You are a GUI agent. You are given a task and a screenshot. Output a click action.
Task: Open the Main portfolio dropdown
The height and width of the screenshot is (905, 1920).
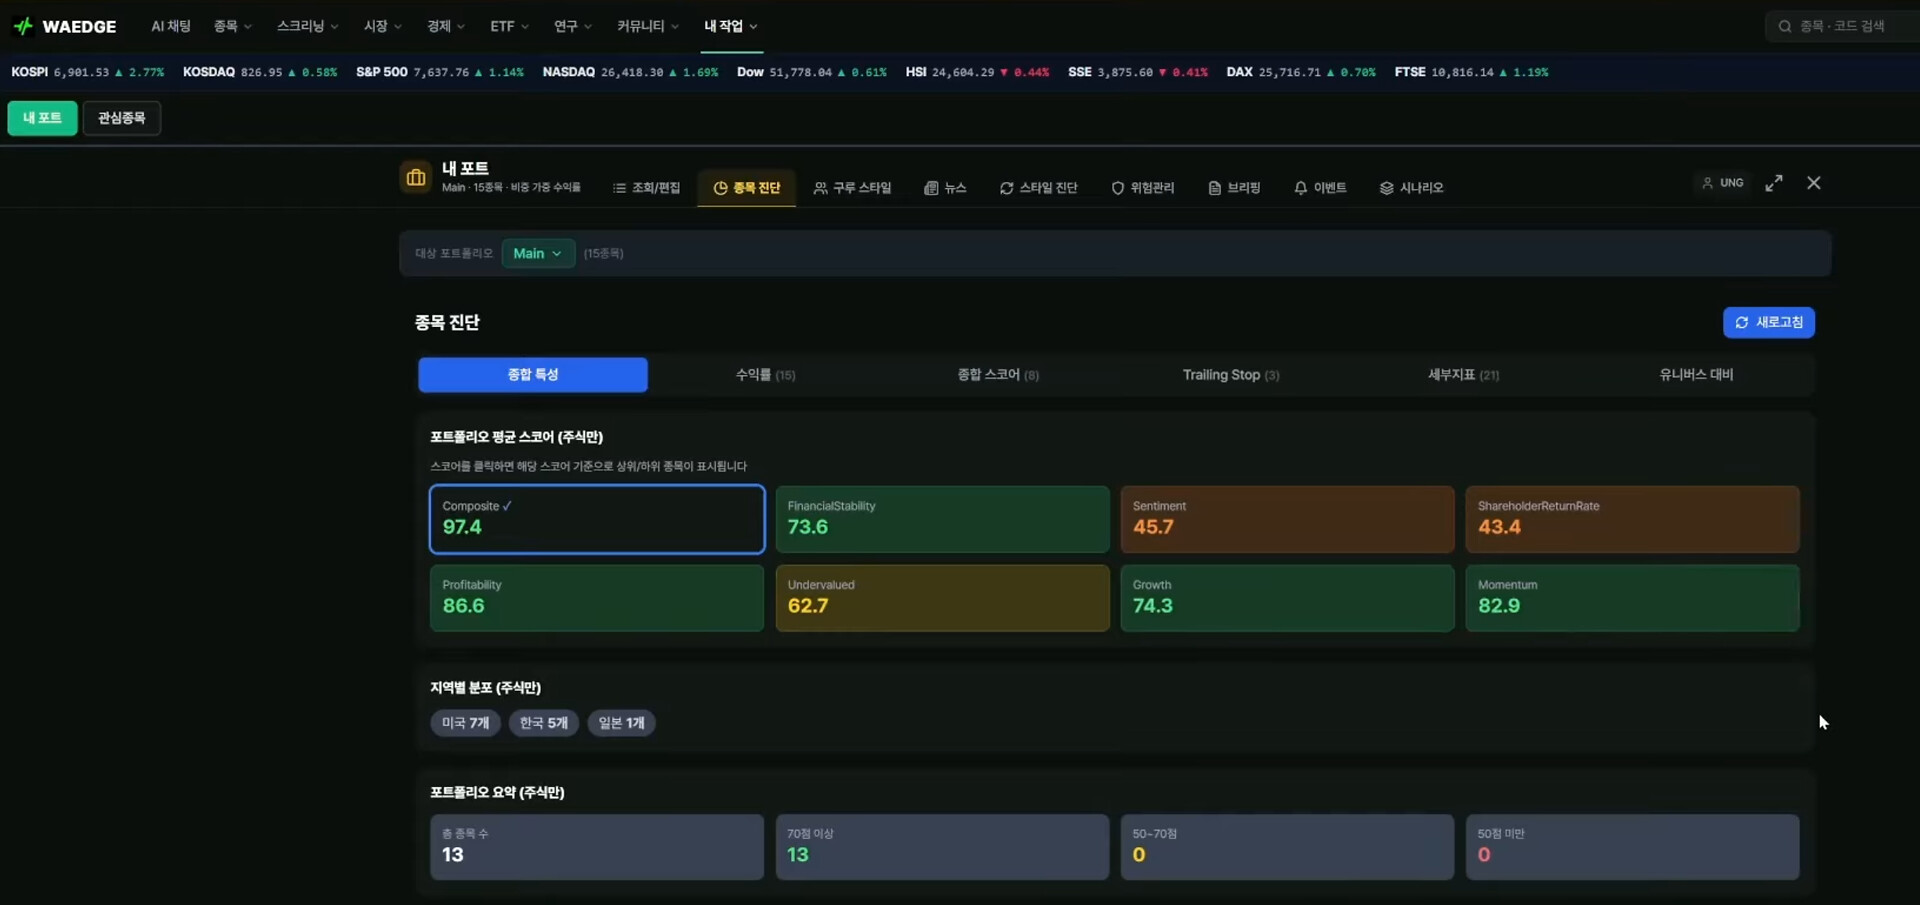pyautogui.click(x=538, y=254)
